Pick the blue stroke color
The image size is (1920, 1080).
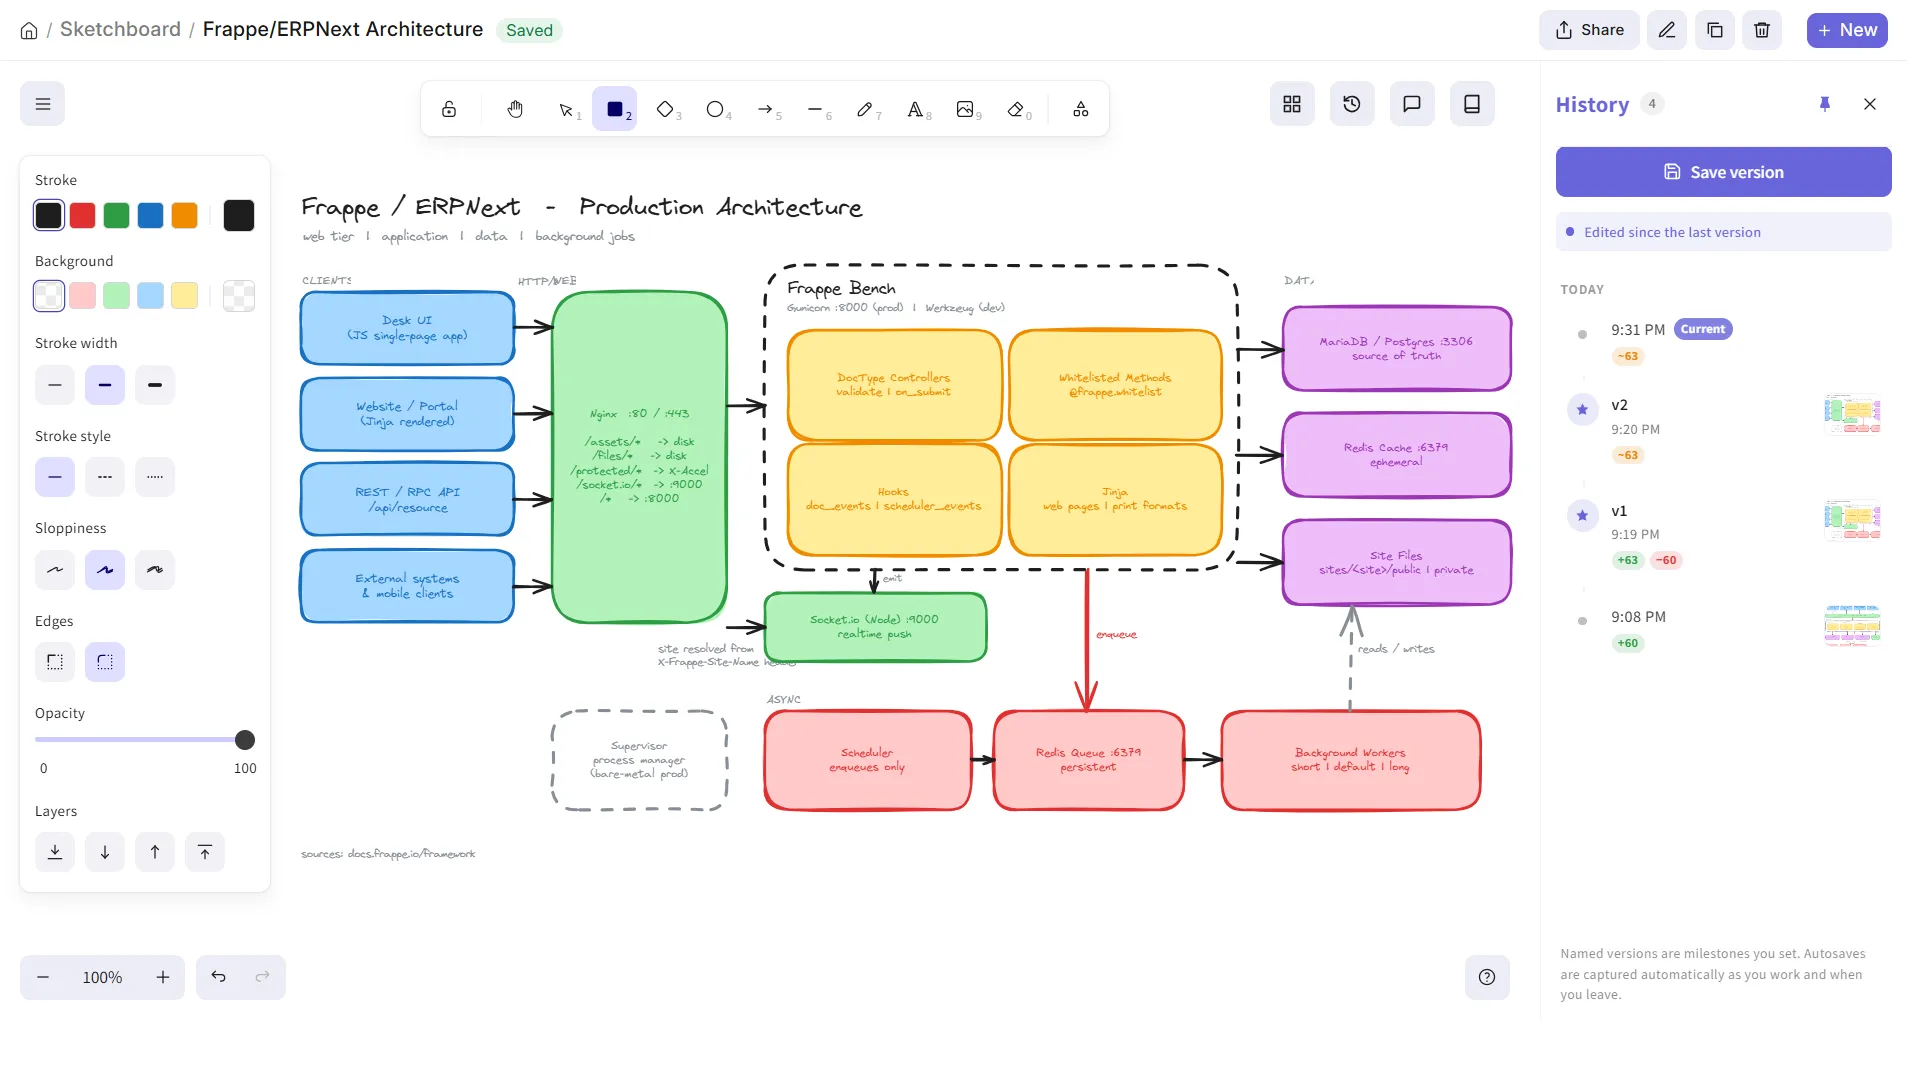click(x=151, y=215)
